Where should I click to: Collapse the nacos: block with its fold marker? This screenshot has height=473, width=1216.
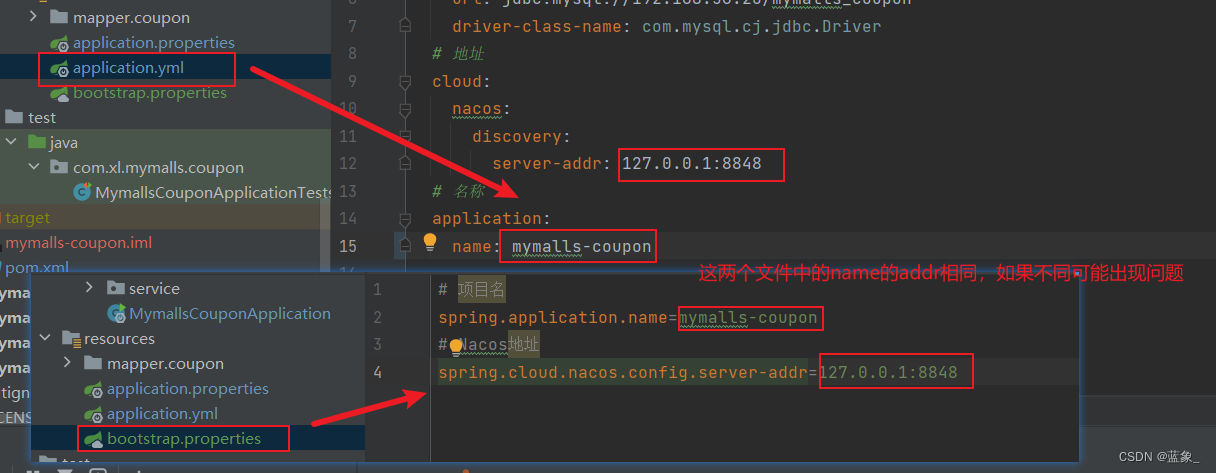pos(405,109)
